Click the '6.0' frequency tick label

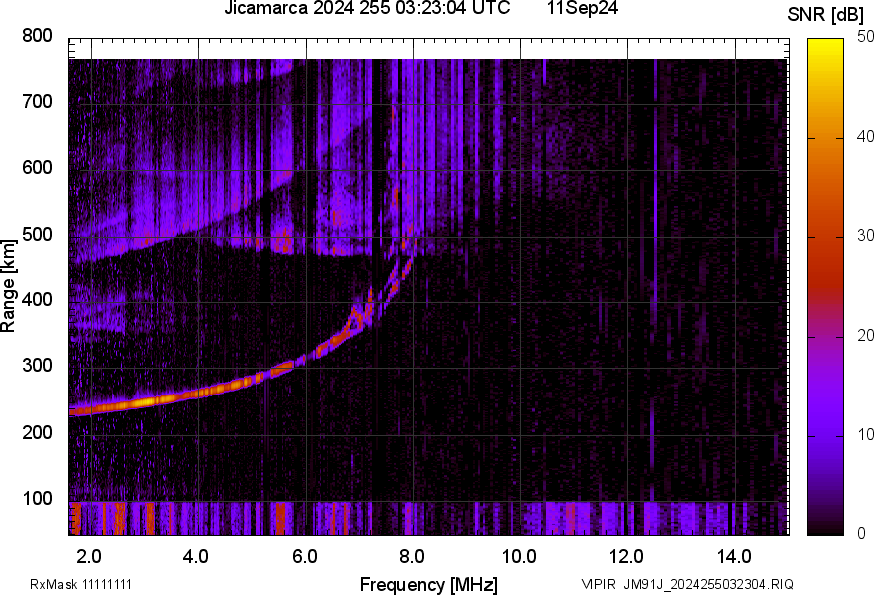point(304,557)
